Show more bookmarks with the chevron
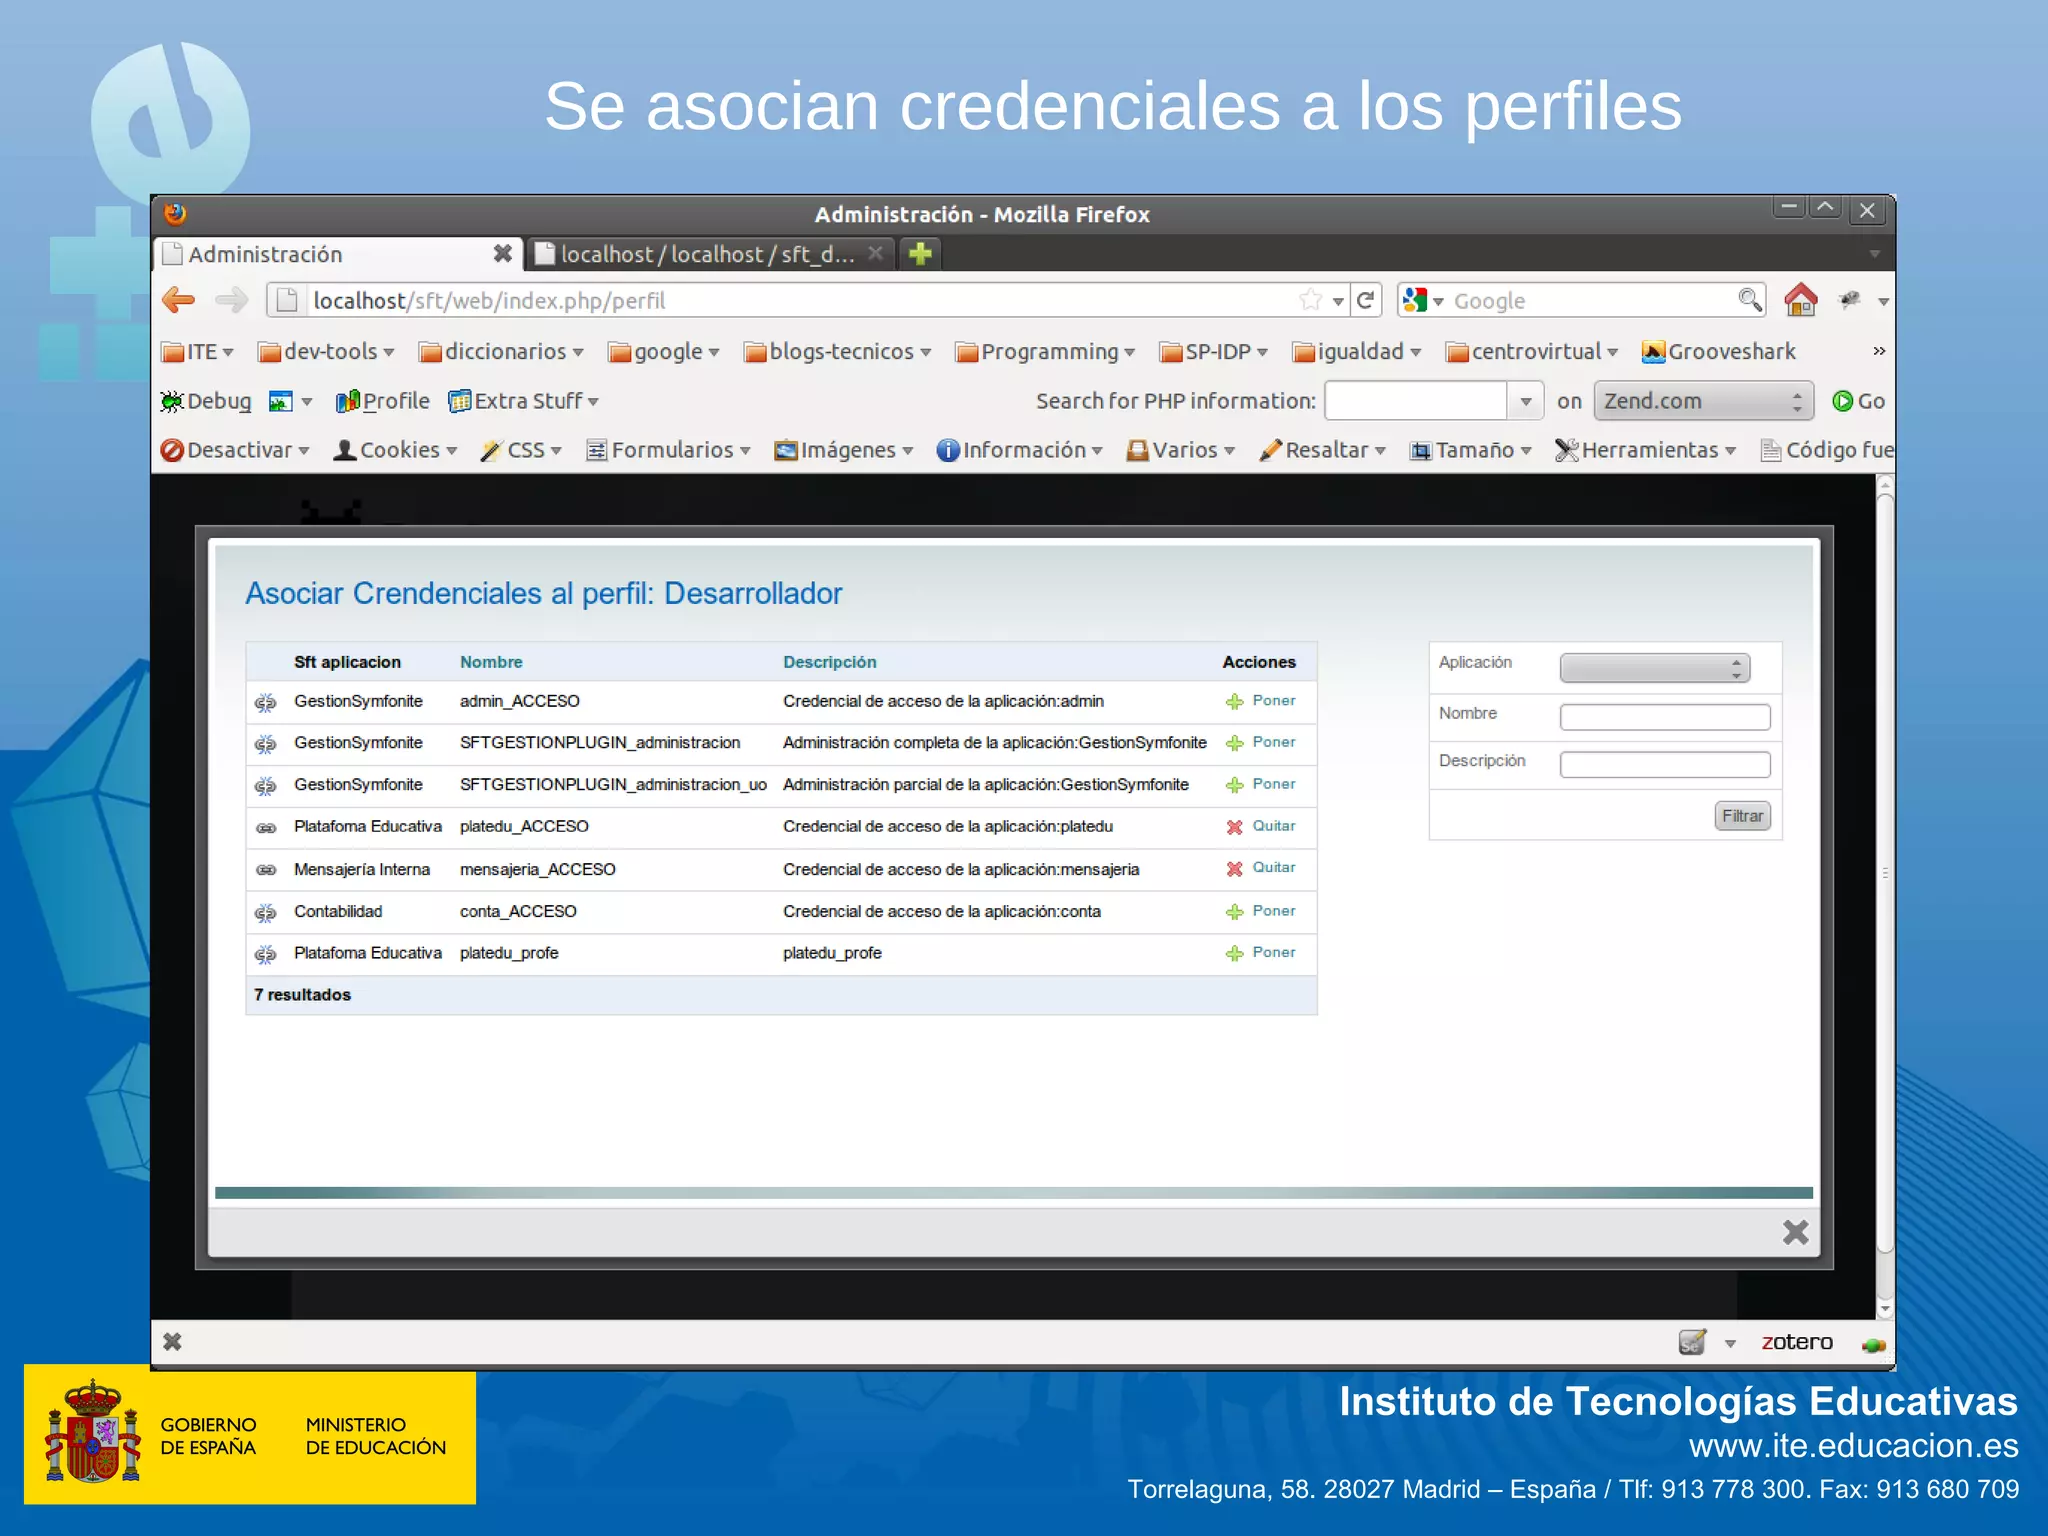 click(x=1879, y=351)
